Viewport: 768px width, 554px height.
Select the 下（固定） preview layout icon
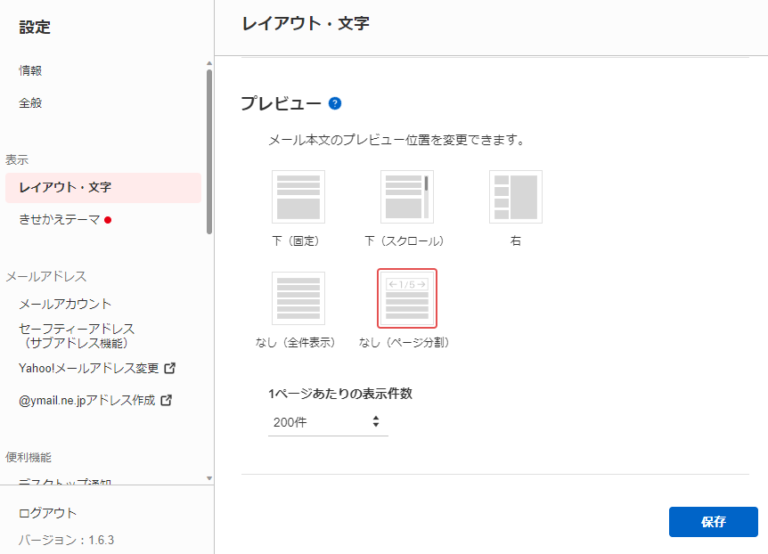[x=298, y=196]
